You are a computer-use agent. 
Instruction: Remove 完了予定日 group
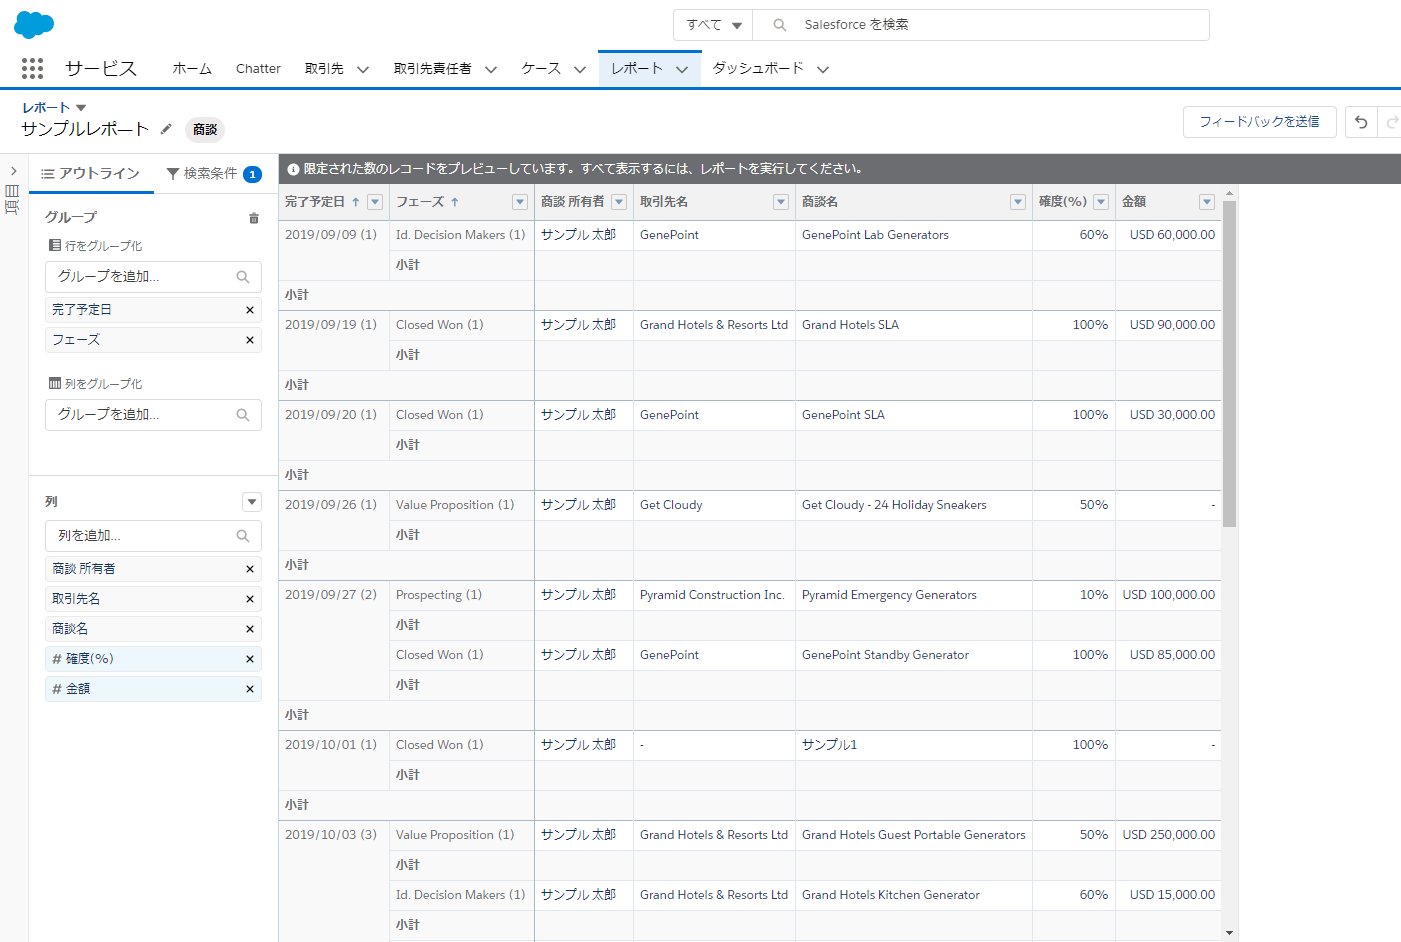(250, 310)
